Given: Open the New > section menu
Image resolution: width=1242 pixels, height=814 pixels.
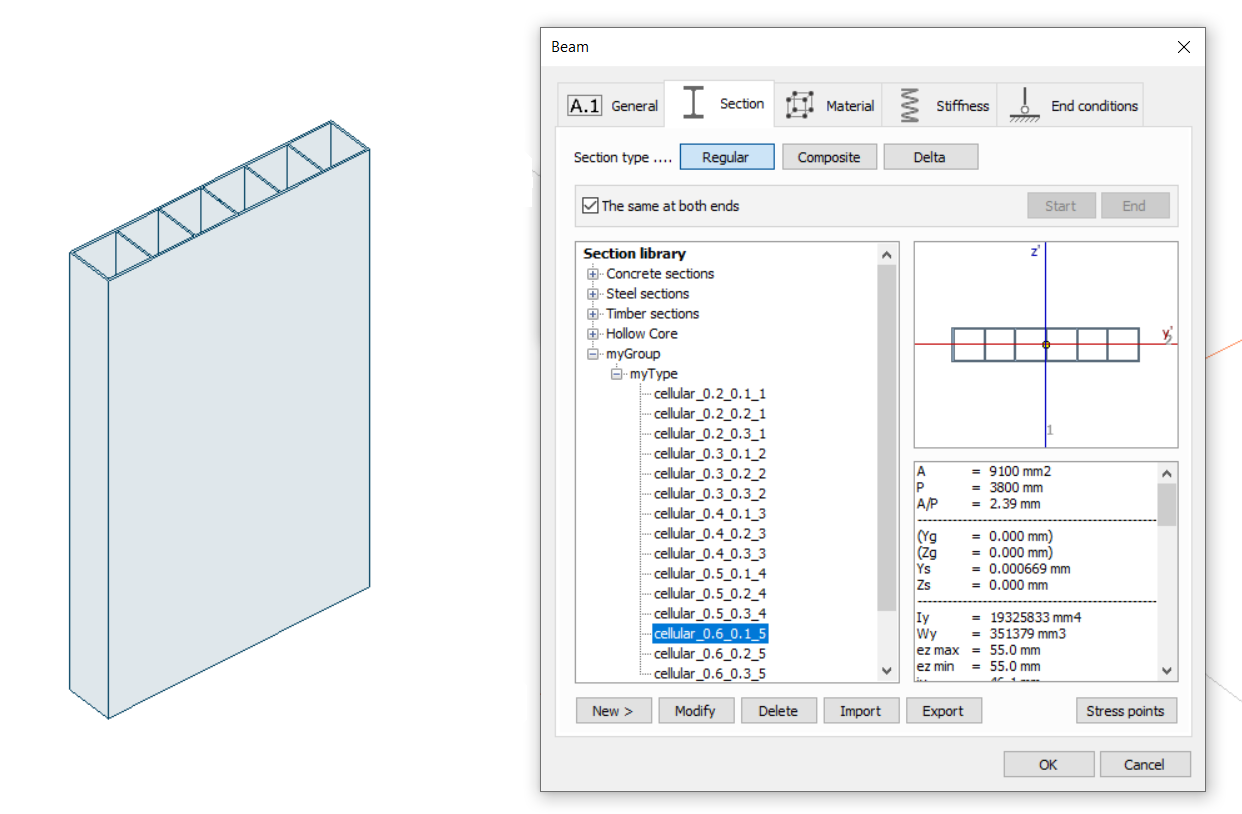Looking at the screenshot, I should point(612,711).
